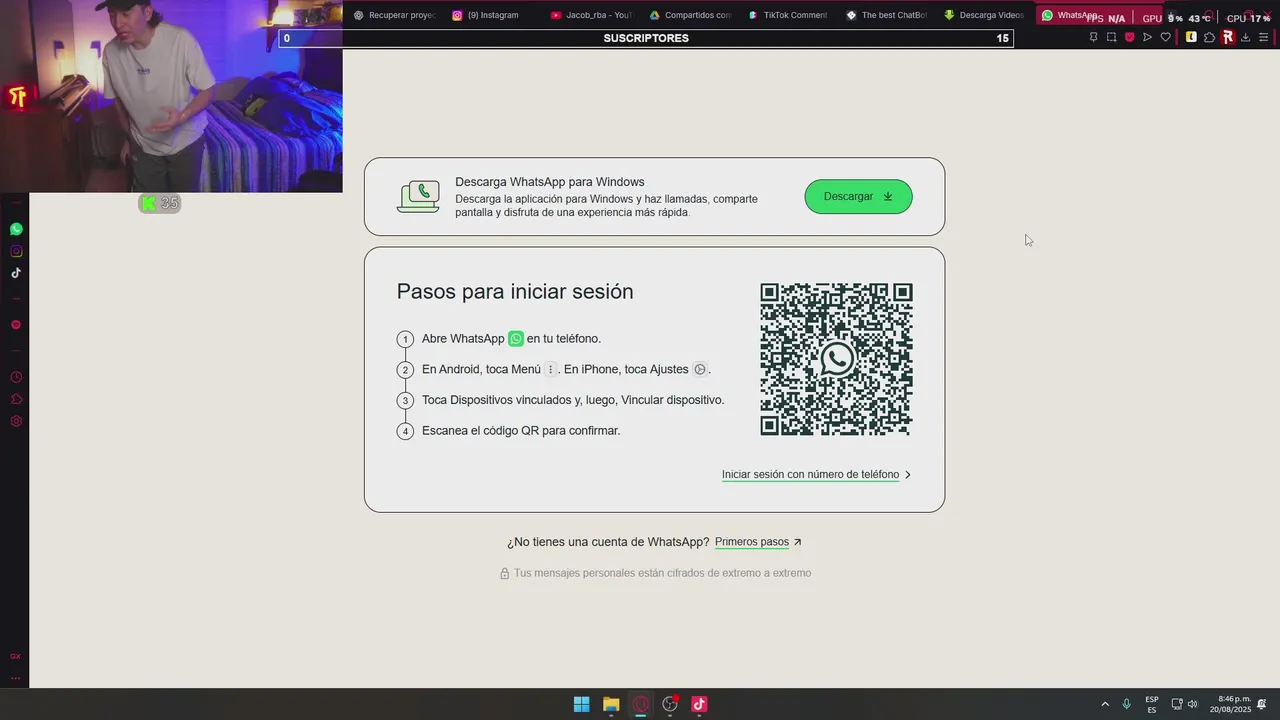The width and height of the screenshot is (1280, 720).
Task: Click the streamer webcam overlay
Action: (x=171, y=96)
